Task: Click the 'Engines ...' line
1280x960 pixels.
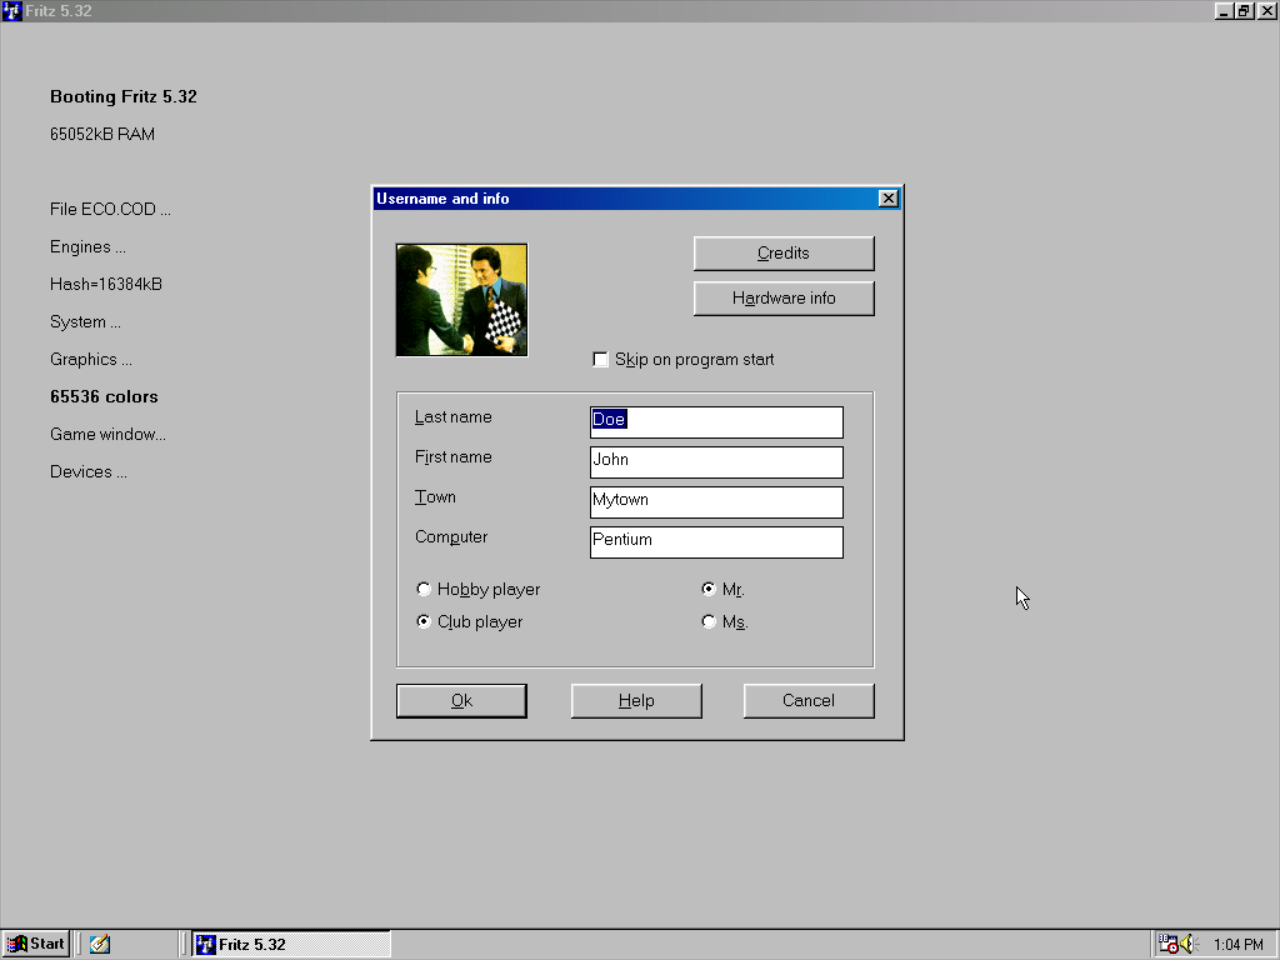Action: click(88, 247)
